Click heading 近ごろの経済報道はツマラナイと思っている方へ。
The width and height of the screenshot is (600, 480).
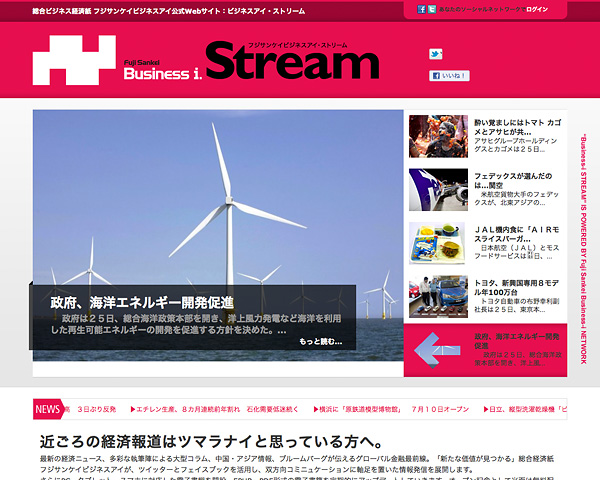[212, 441]
